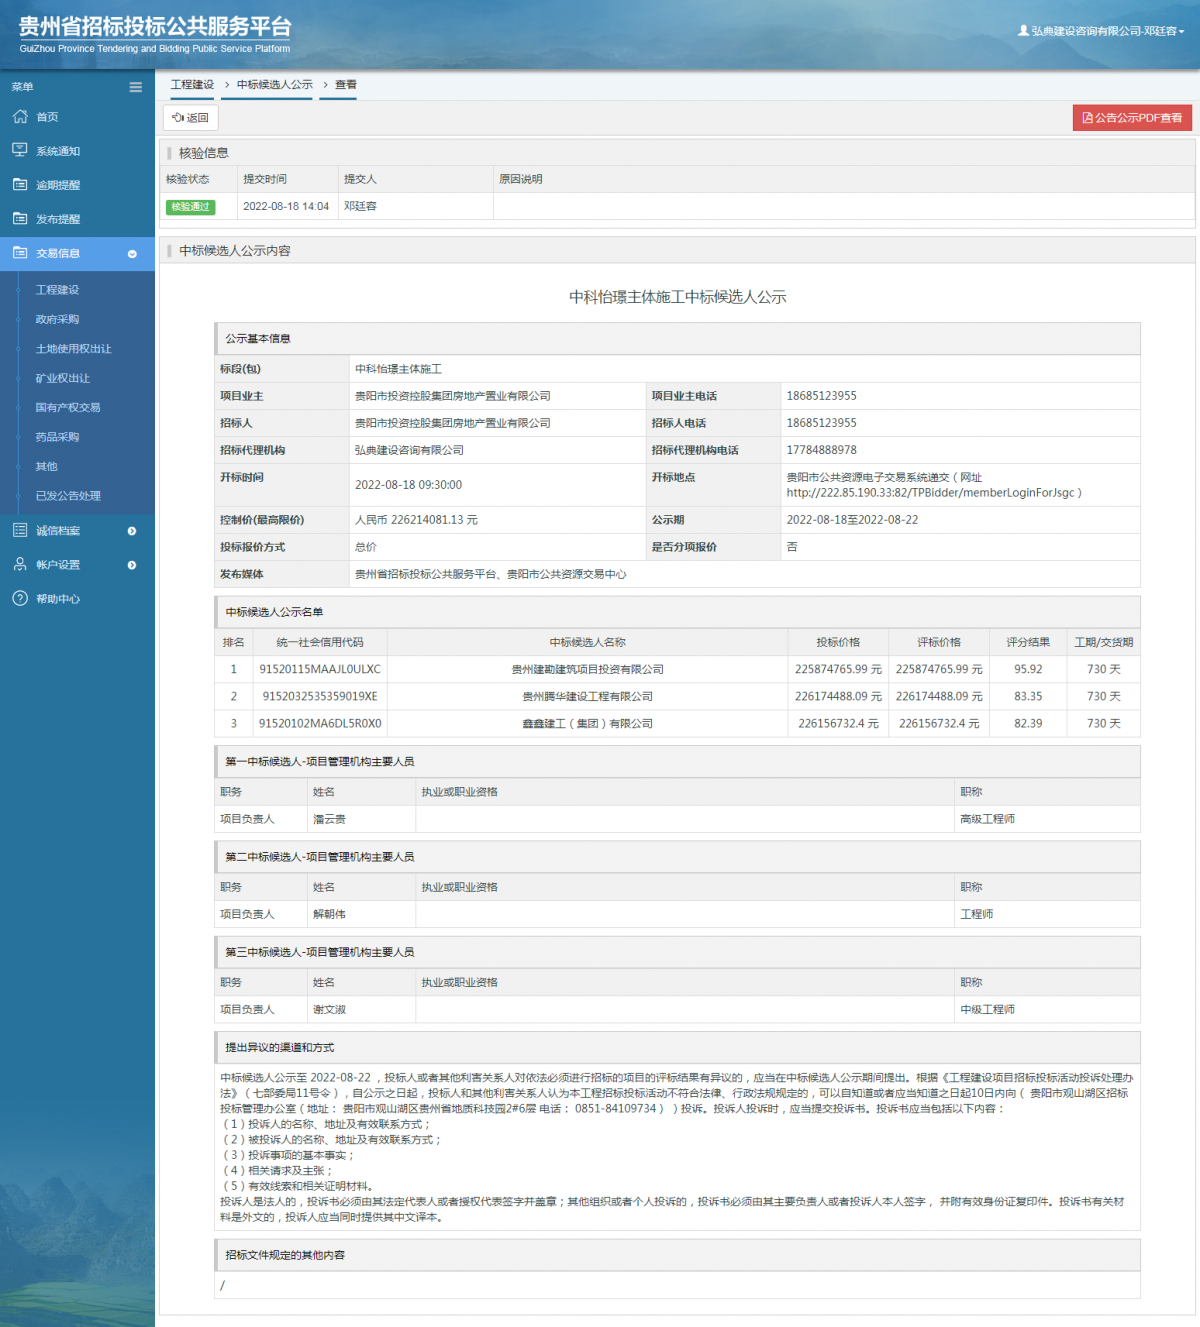Click the 评分结果 column header
1200x1327 pixels.
click(1028, 642)
